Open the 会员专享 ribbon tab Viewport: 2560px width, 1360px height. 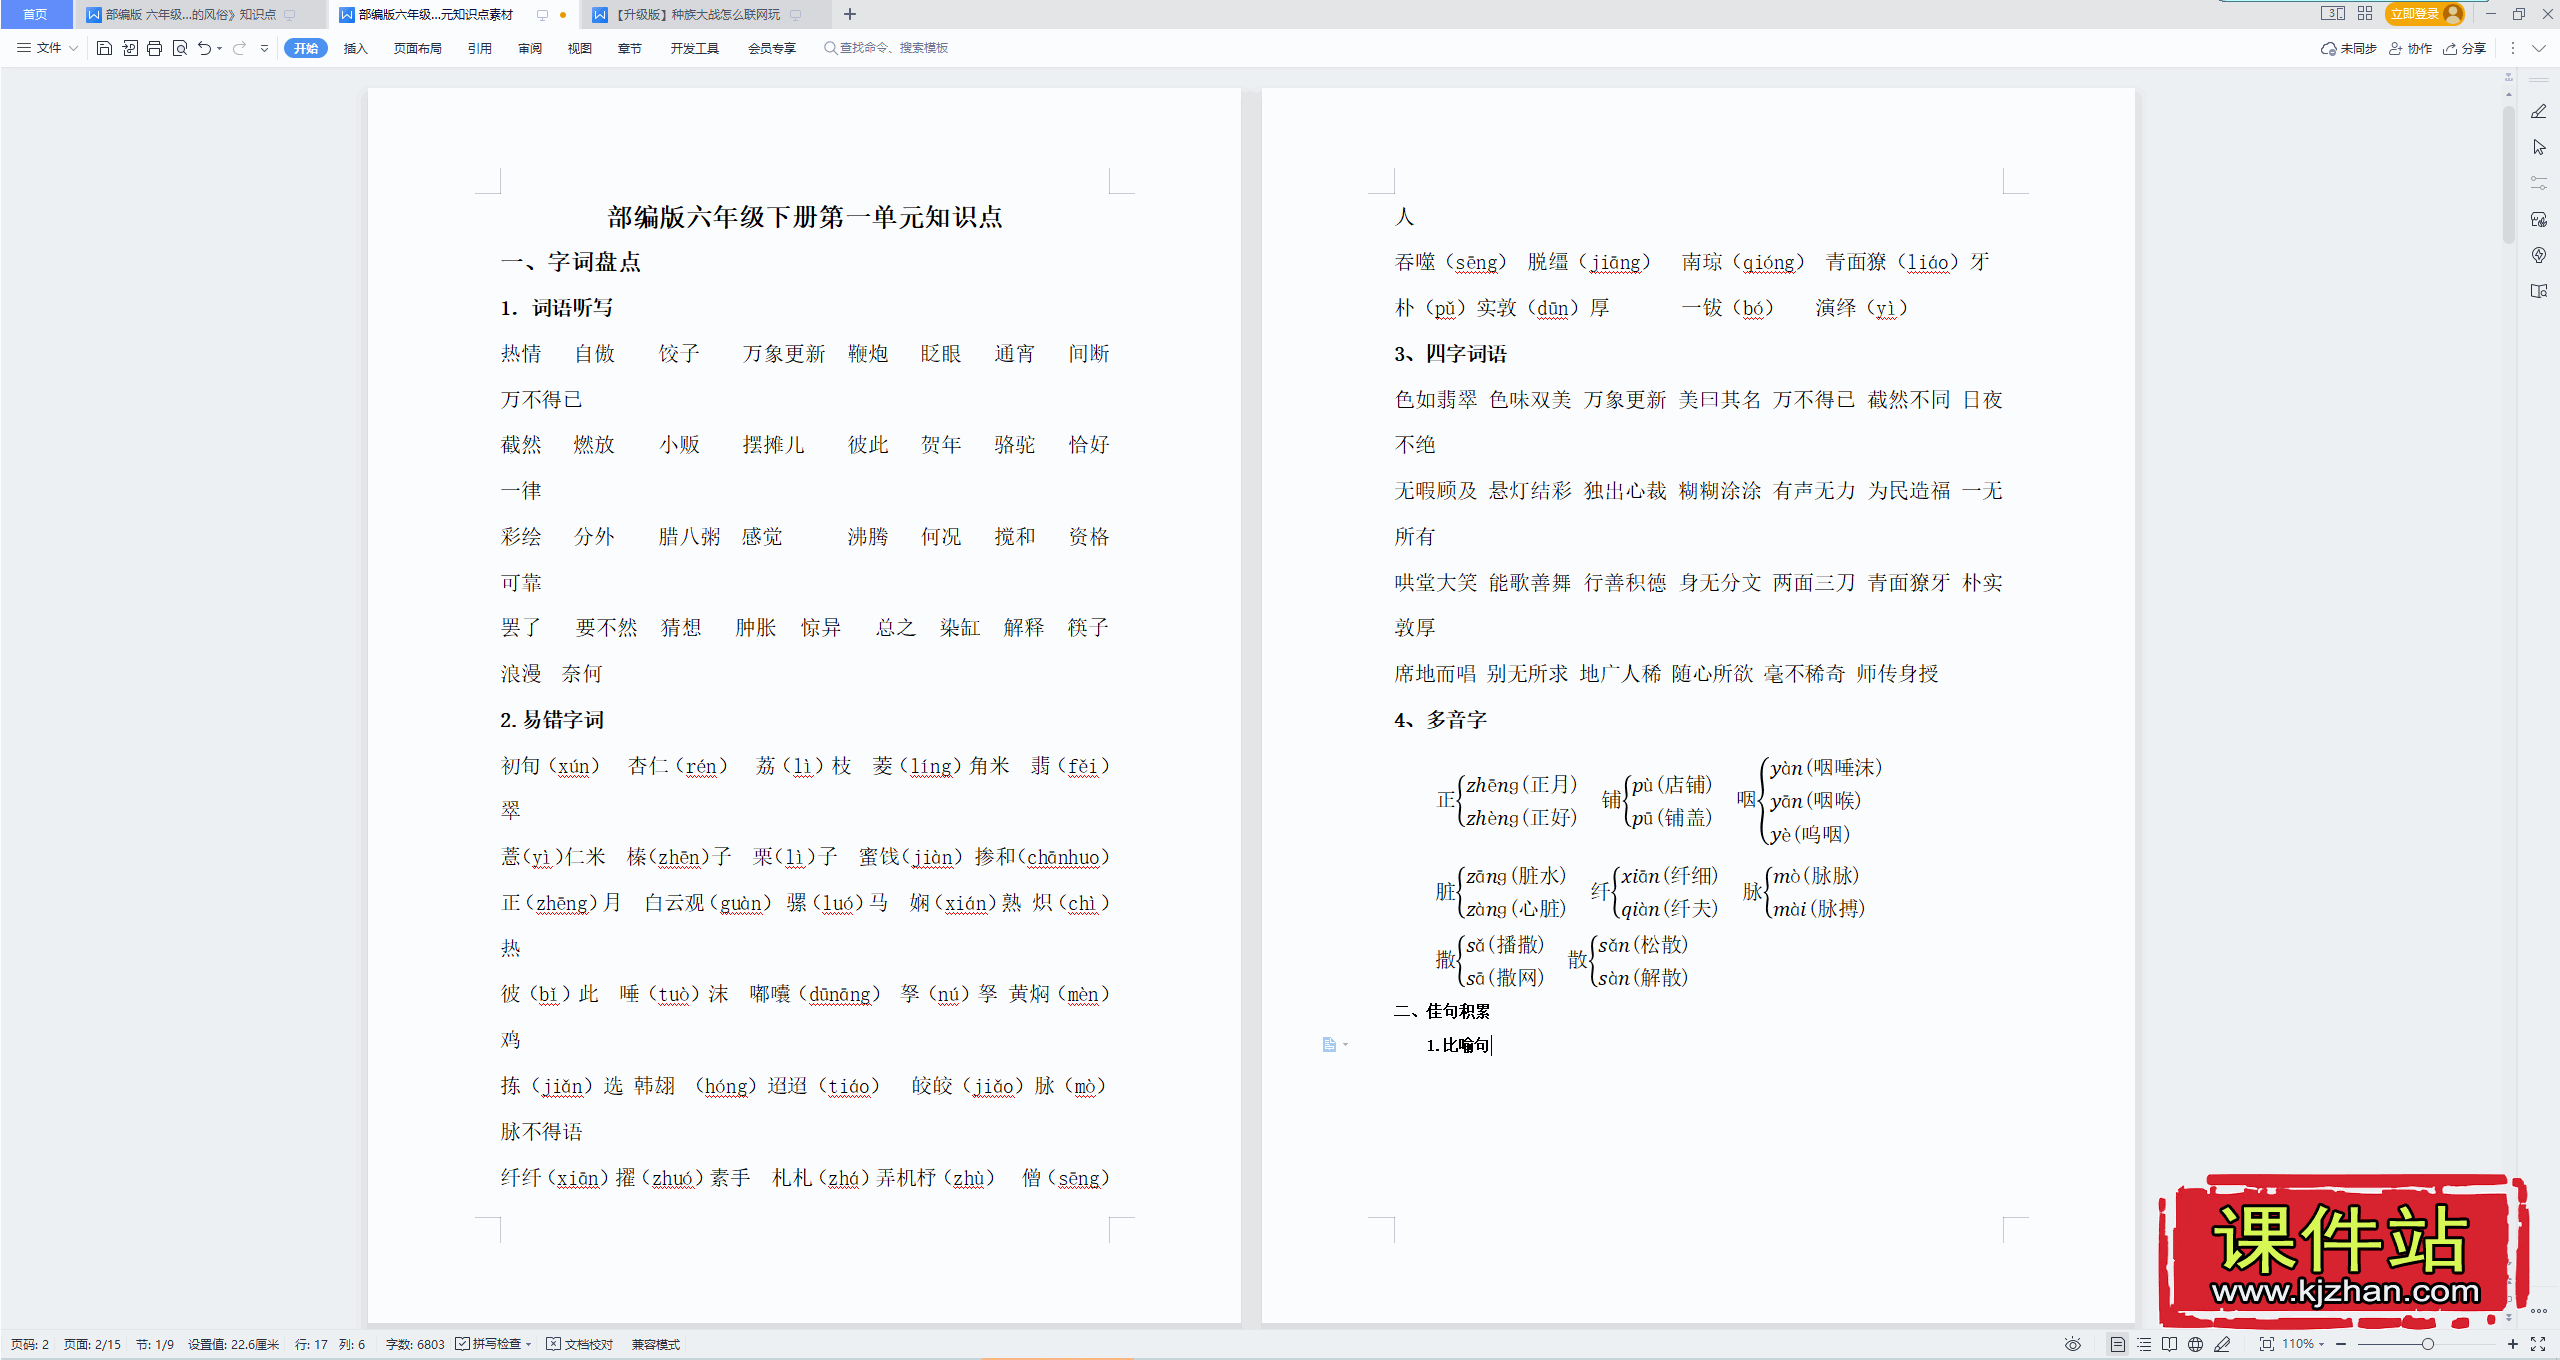[x=772, y=48]
